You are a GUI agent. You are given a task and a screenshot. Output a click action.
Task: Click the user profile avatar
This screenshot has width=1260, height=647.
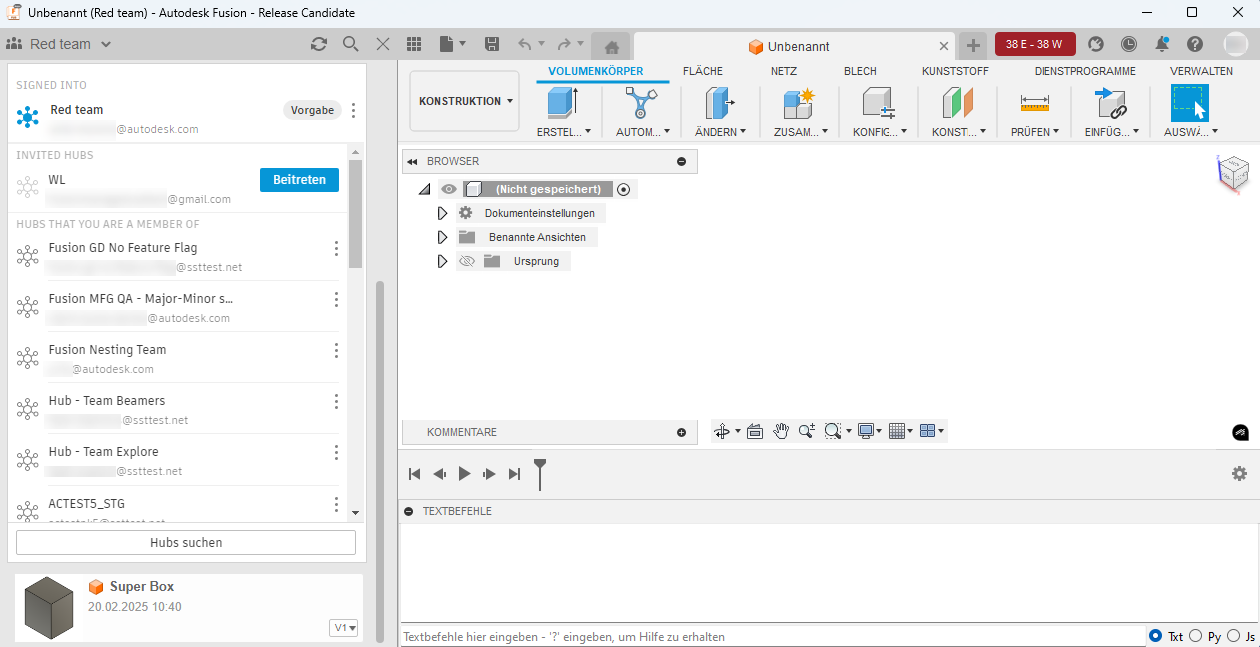tap(1236, 44)
